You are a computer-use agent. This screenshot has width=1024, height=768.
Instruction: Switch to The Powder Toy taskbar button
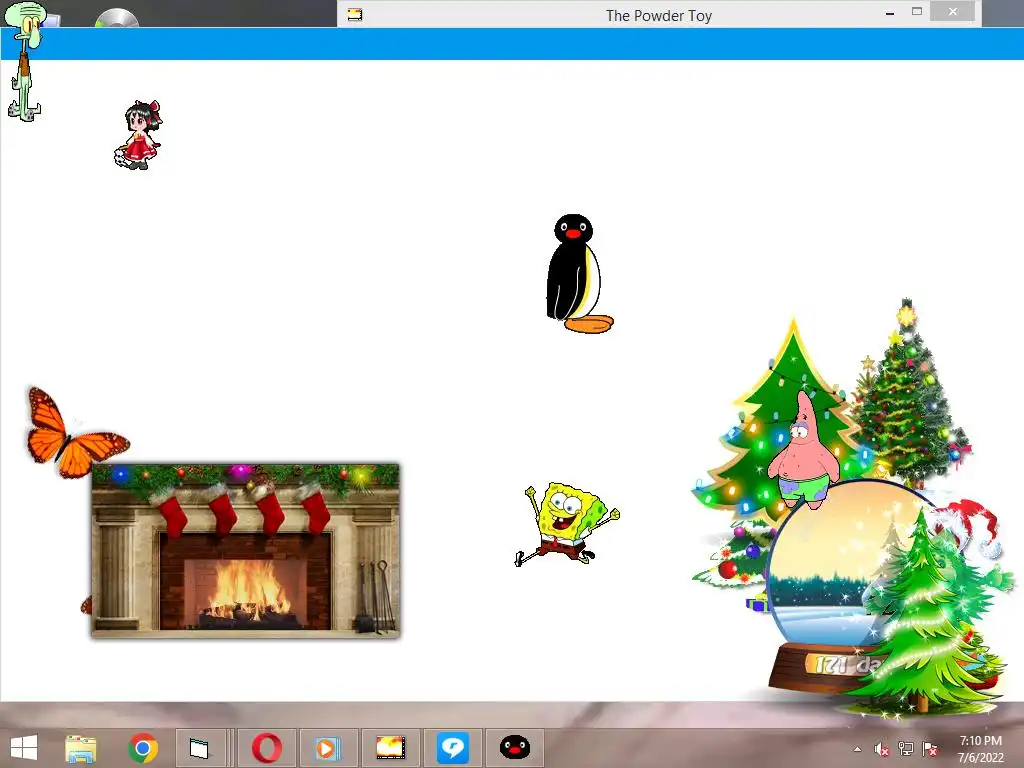(x=391, y=748)
